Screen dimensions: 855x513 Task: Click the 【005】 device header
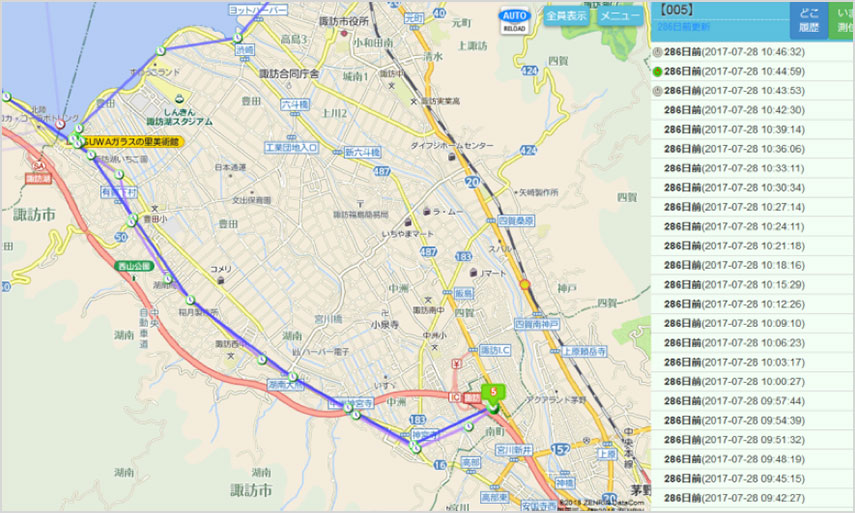pyautogui.click(x=676, y=10)
